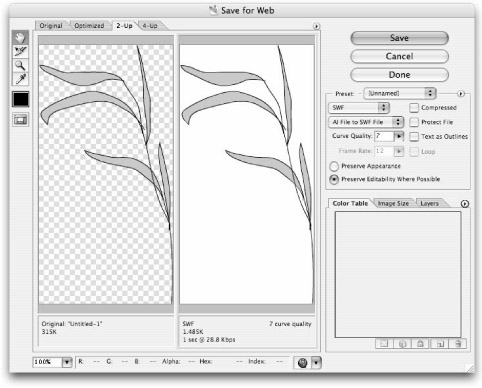This screenshot has width=482, height=388.
Task: Switch to the Color Table tab
Action: pos(350,203)
